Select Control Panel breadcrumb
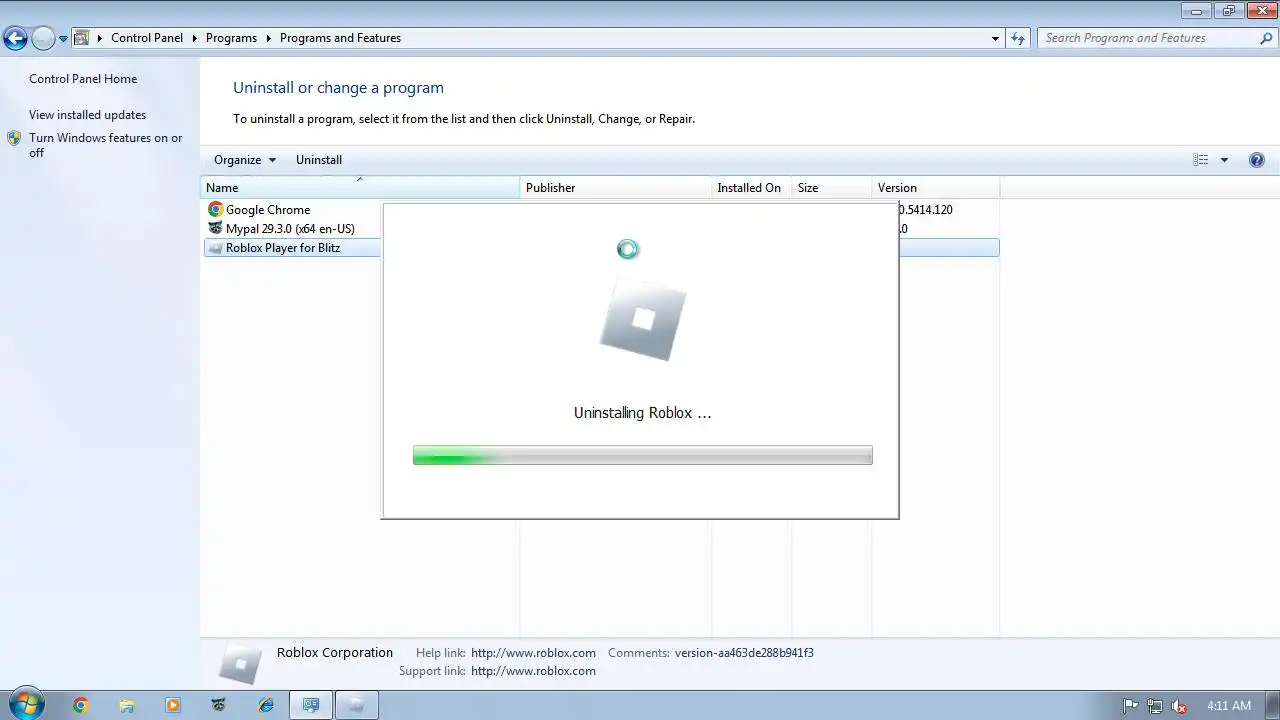Screen dimensions: 1280x720 (147, 38)
